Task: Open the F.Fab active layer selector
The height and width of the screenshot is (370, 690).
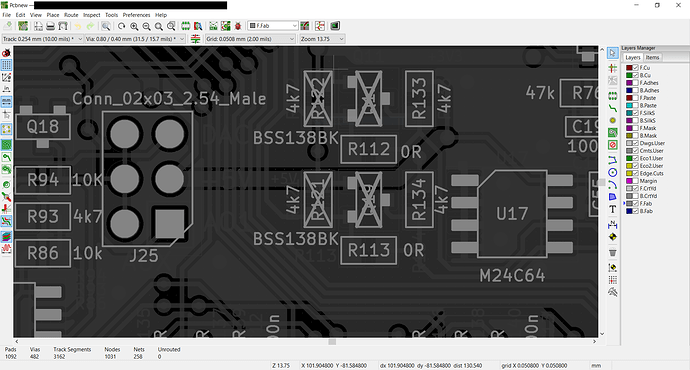Action: (273, 26)
